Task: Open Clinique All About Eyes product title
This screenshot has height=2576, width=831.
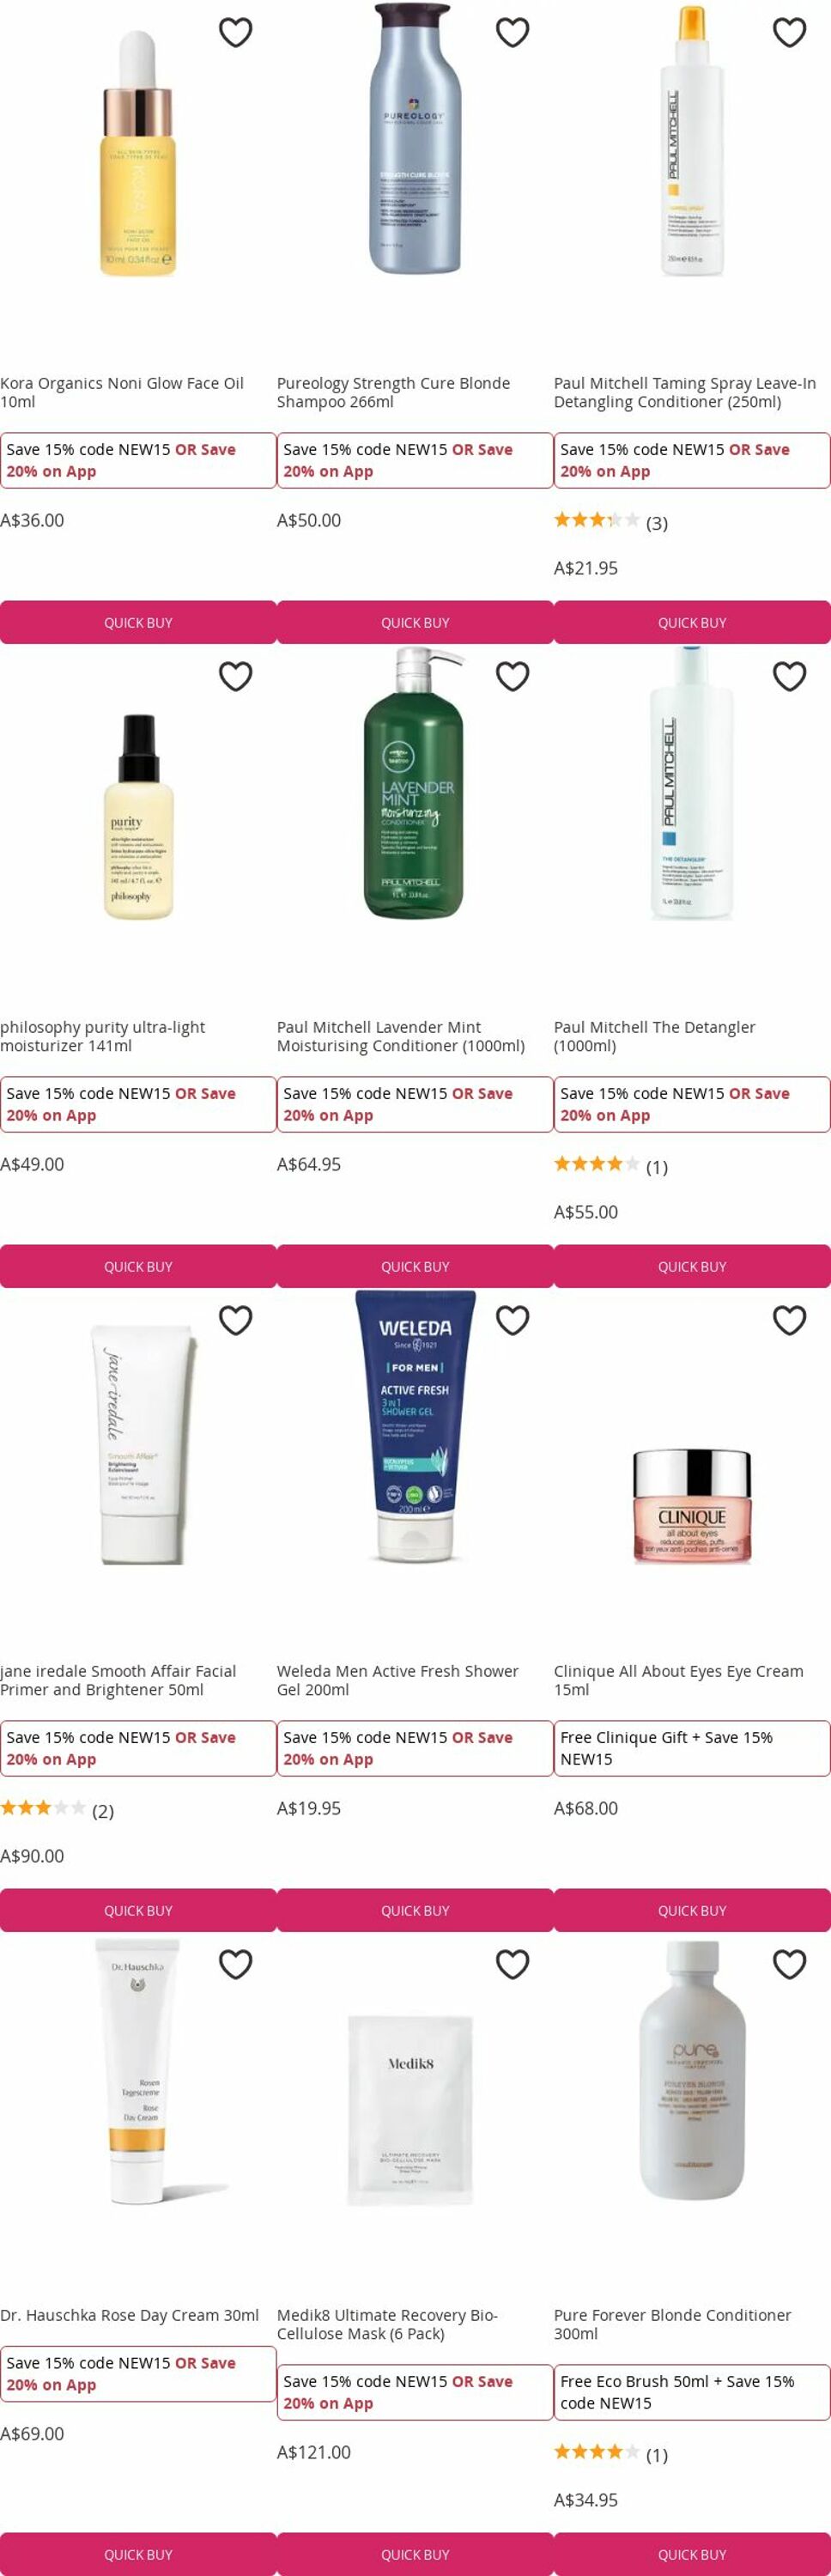Action: tap(678, 1680)
